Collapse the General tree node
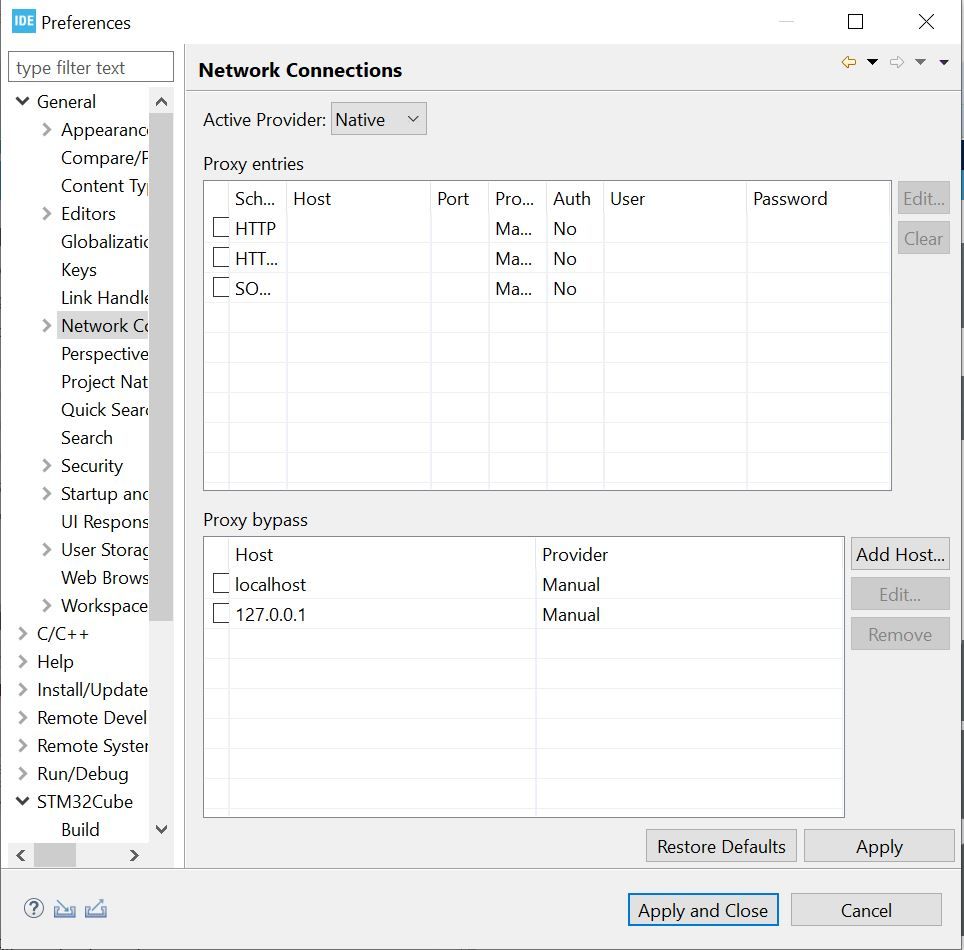Image resolution: width=964 pixels, height=950 pixels. 23,101
